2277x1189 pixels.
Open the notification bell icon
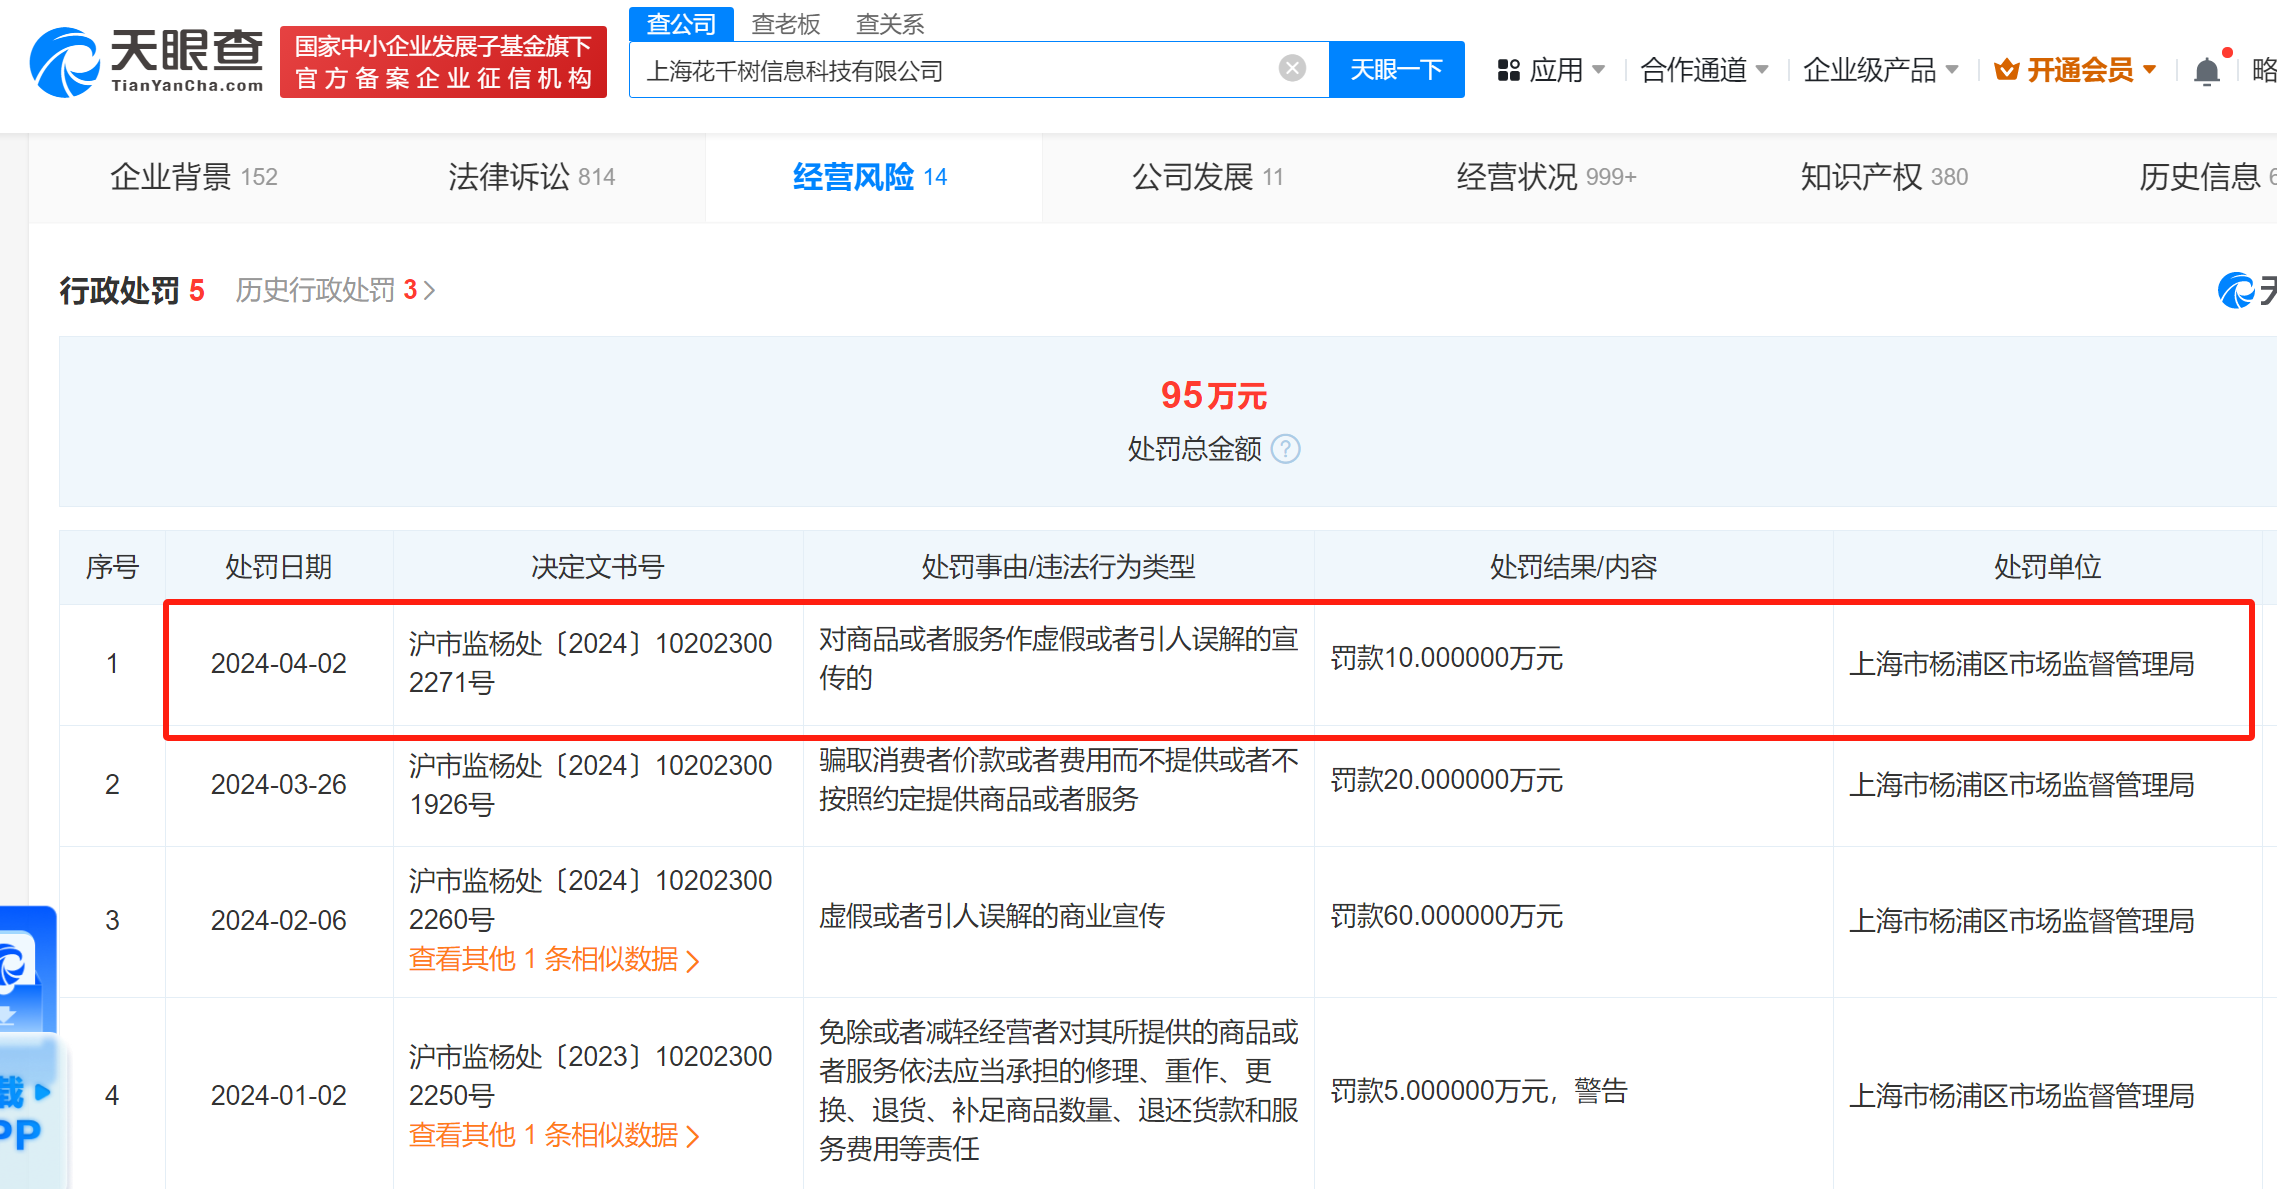point(2206,71)
